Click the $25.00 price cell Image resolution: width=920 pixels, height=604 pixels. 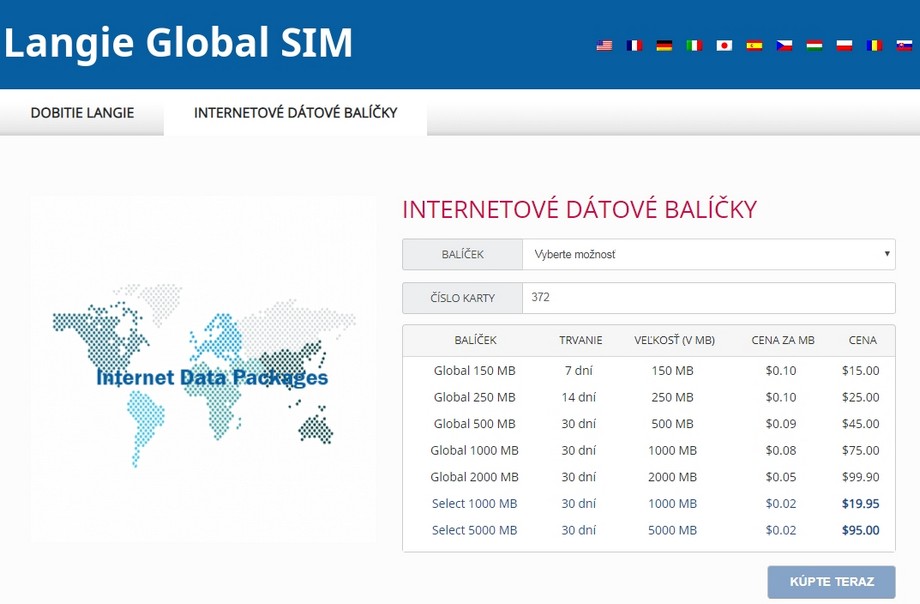click(x=861, y=397)
